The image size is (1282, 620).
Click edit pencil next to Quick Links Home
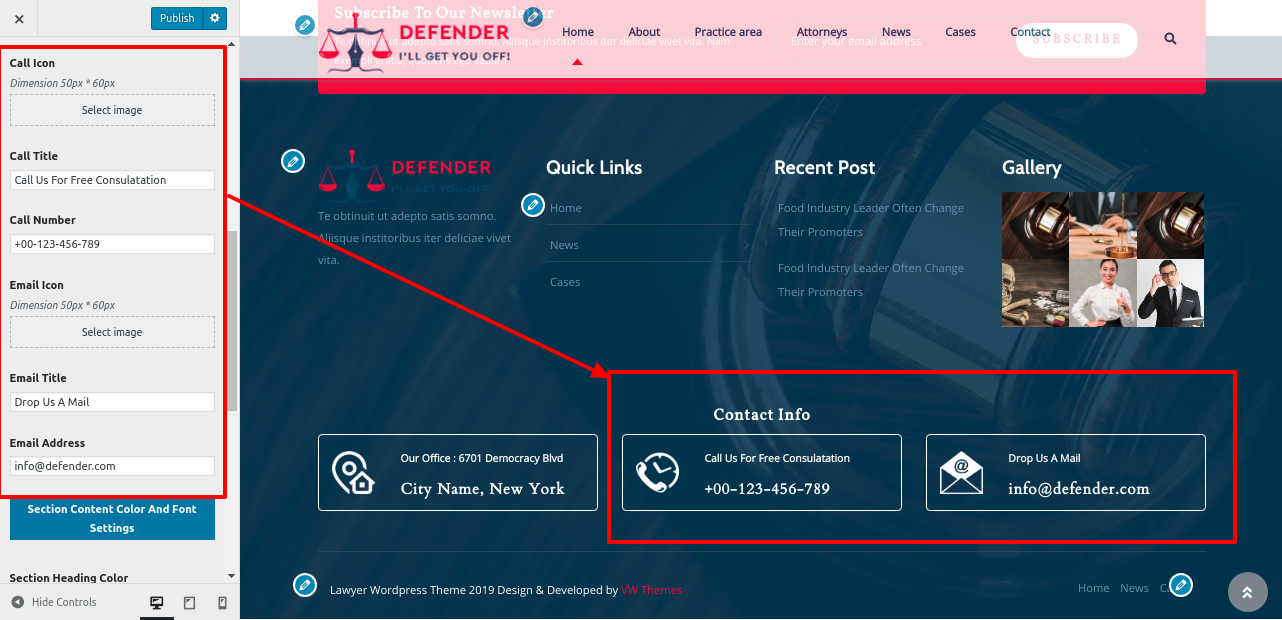[533, 205]
